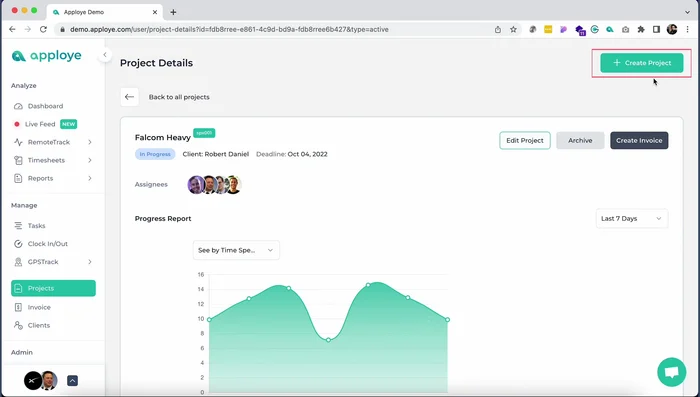This screenshot has width=700, height=397.
Task: Open the chat support bubble
Action: click(x=671, y=372)
